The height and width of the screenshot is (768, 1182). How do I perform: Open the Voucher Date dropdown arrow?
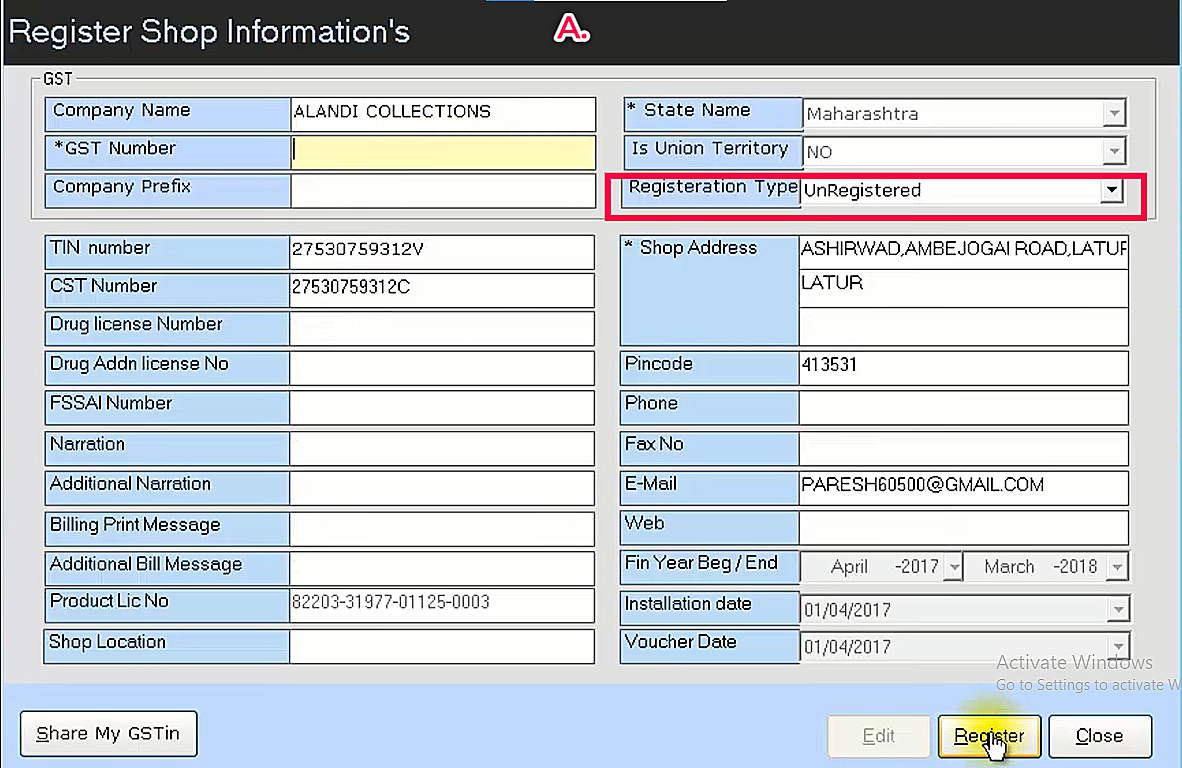(1118, 646)
